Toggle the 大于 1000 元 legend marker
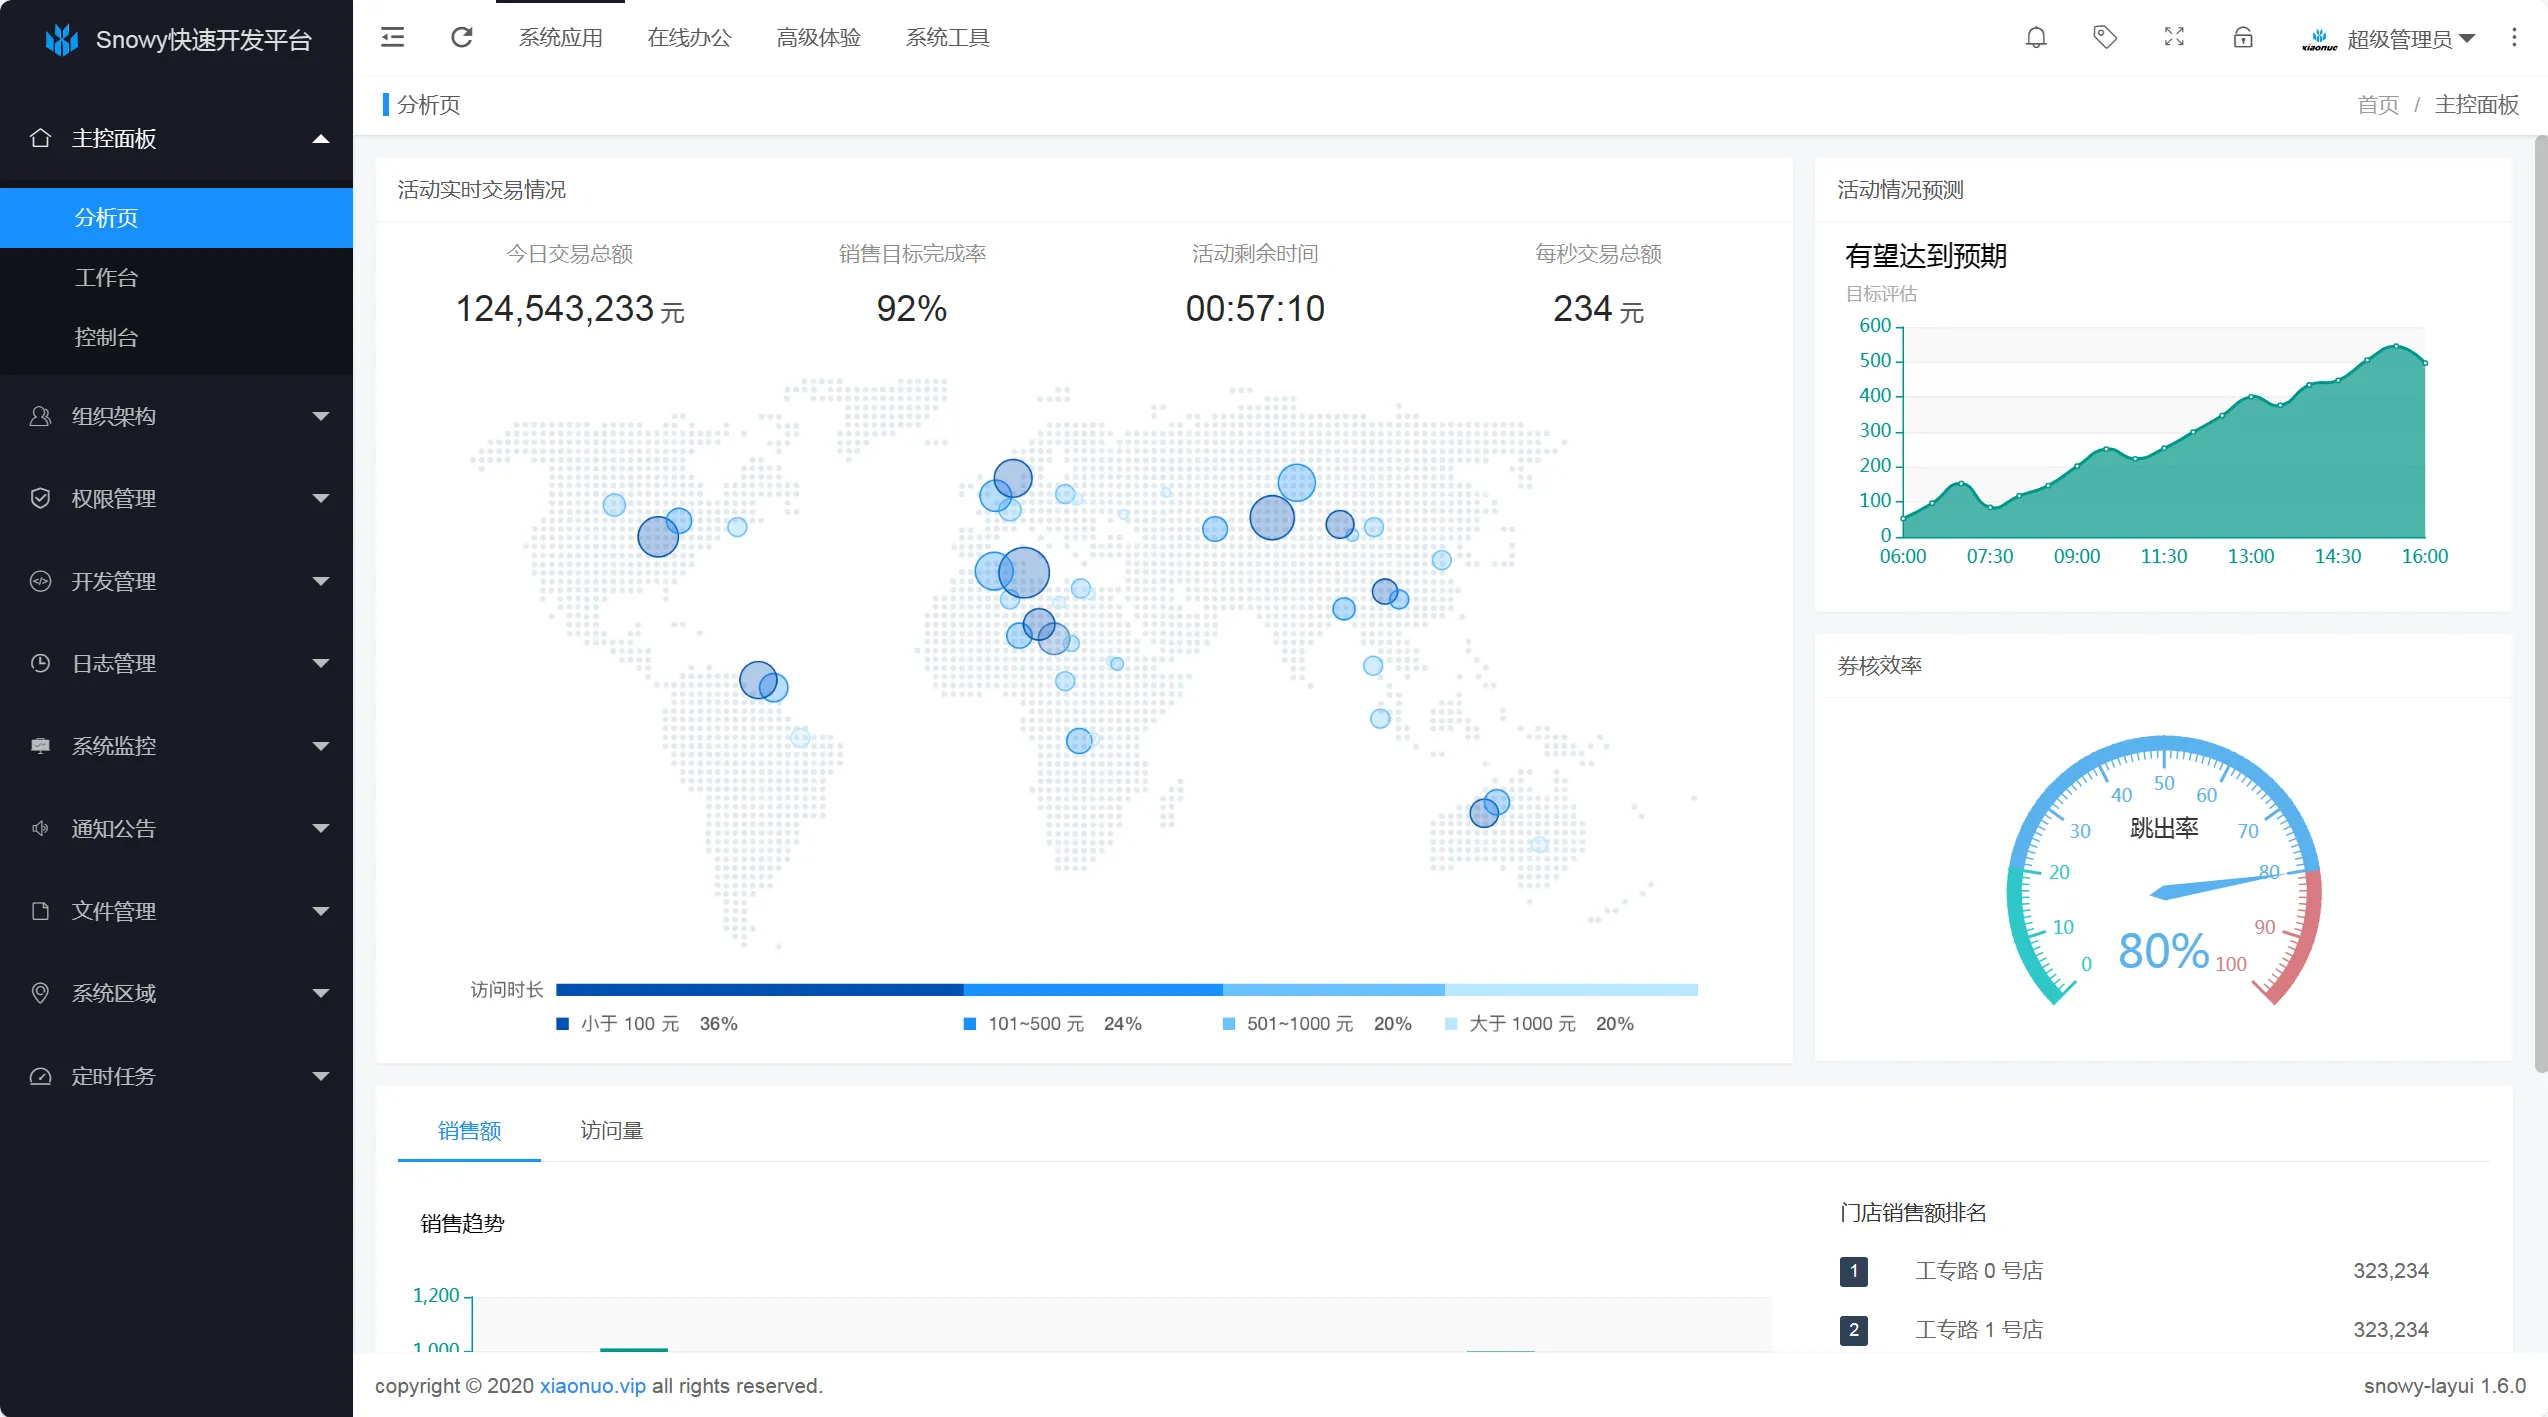Image resolution: width=2548 pixels, height=1417 pixels. point(1451,1024)
